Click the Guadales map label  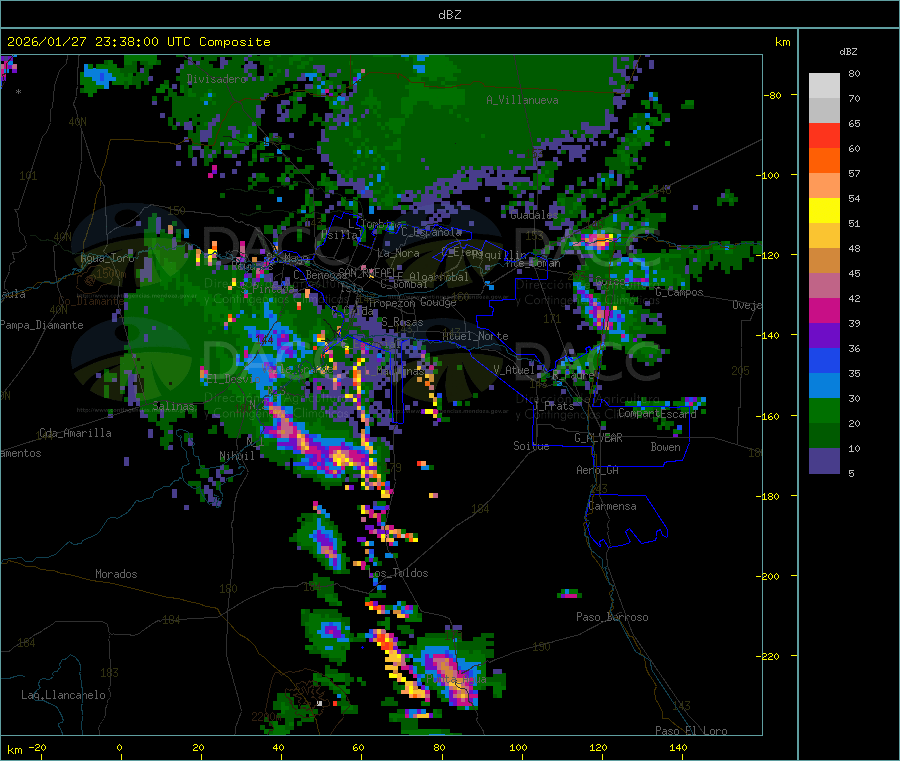(534, 215)
